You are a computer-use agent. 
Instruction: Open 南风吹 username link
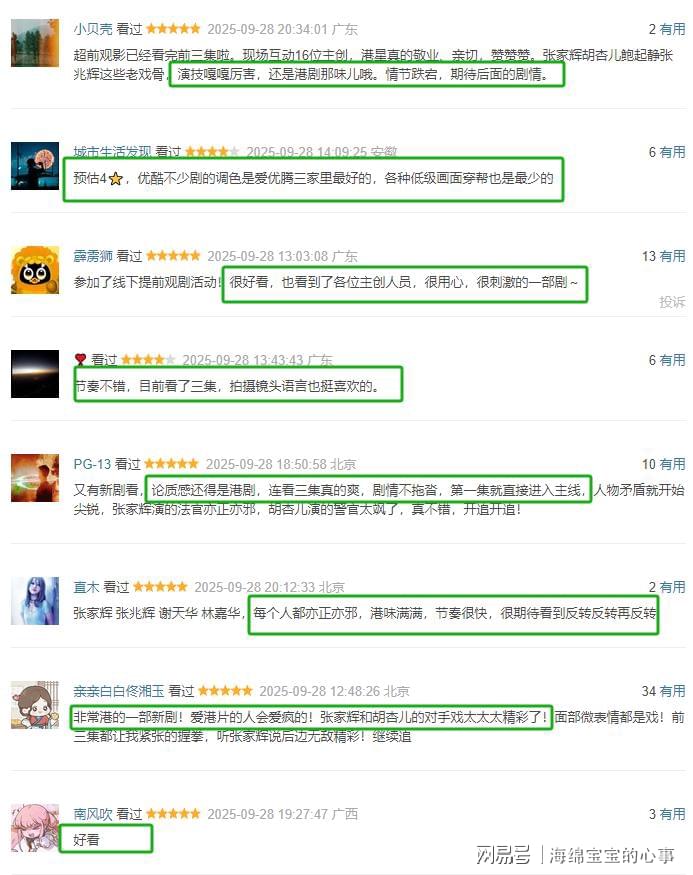[93, 814]
